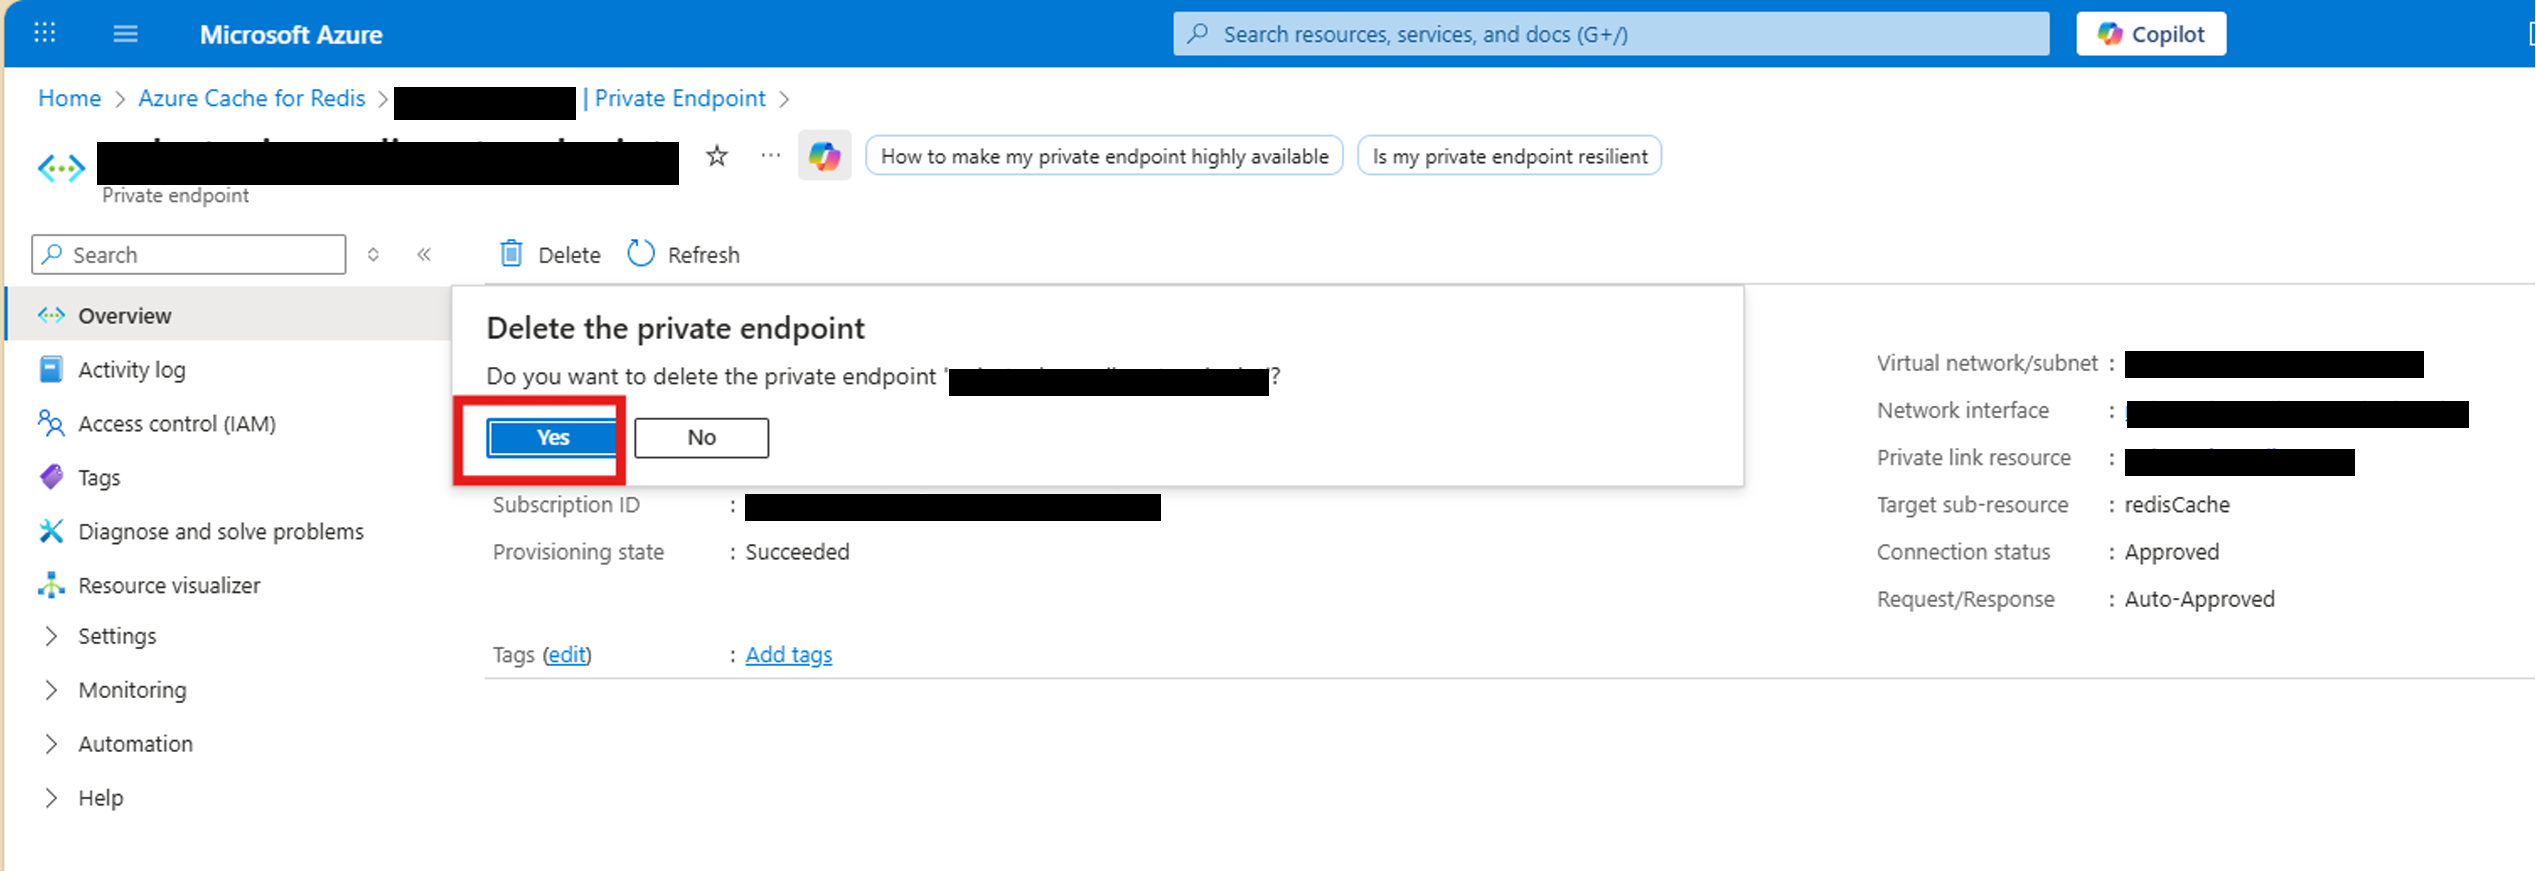Viewport: 2536px width, 882px height.
Task: Open the ellipsis more options menu
Action: point(770,156)
